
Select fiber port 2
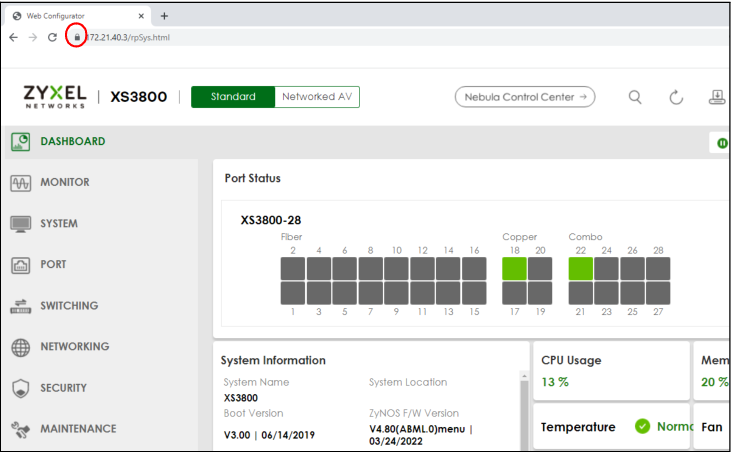click(x=293, y=269)
